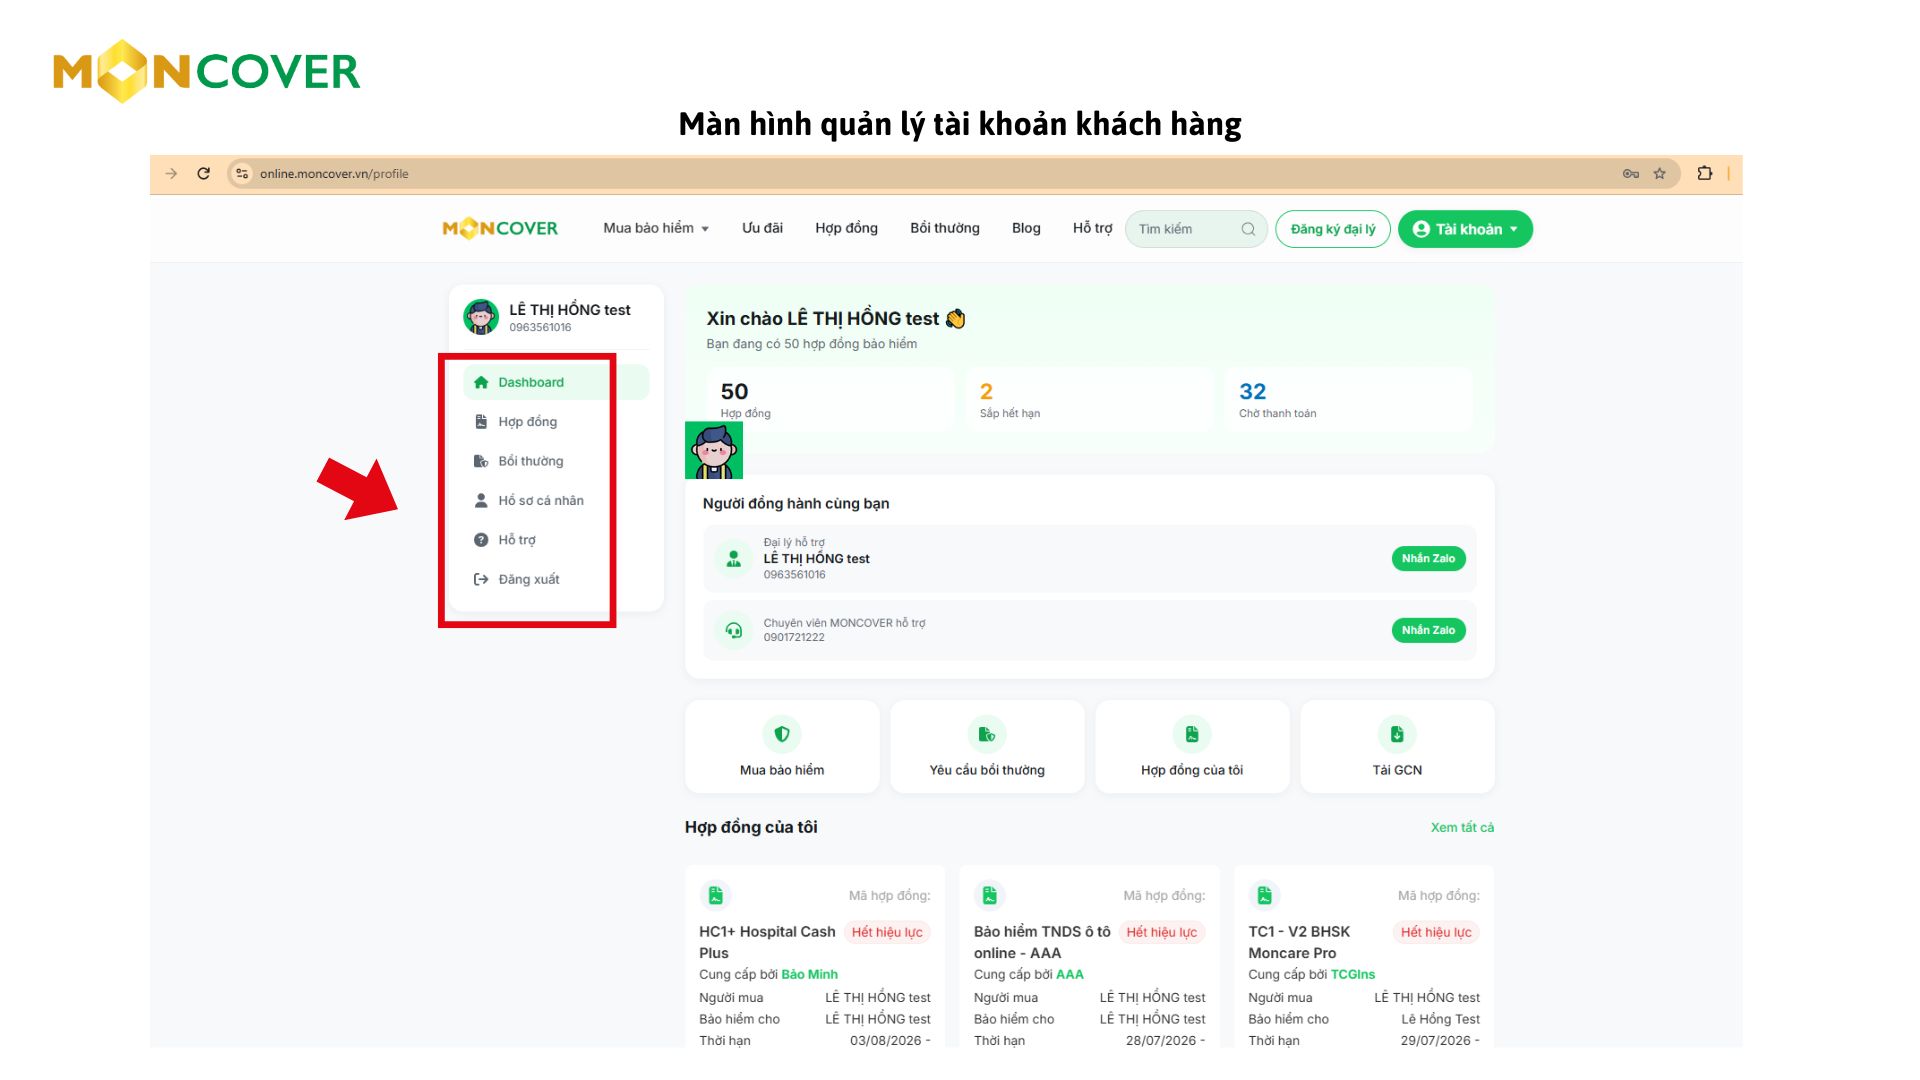
Task: Click the shield icon on Mua bảo hiểm card
Action: (782, 734)
